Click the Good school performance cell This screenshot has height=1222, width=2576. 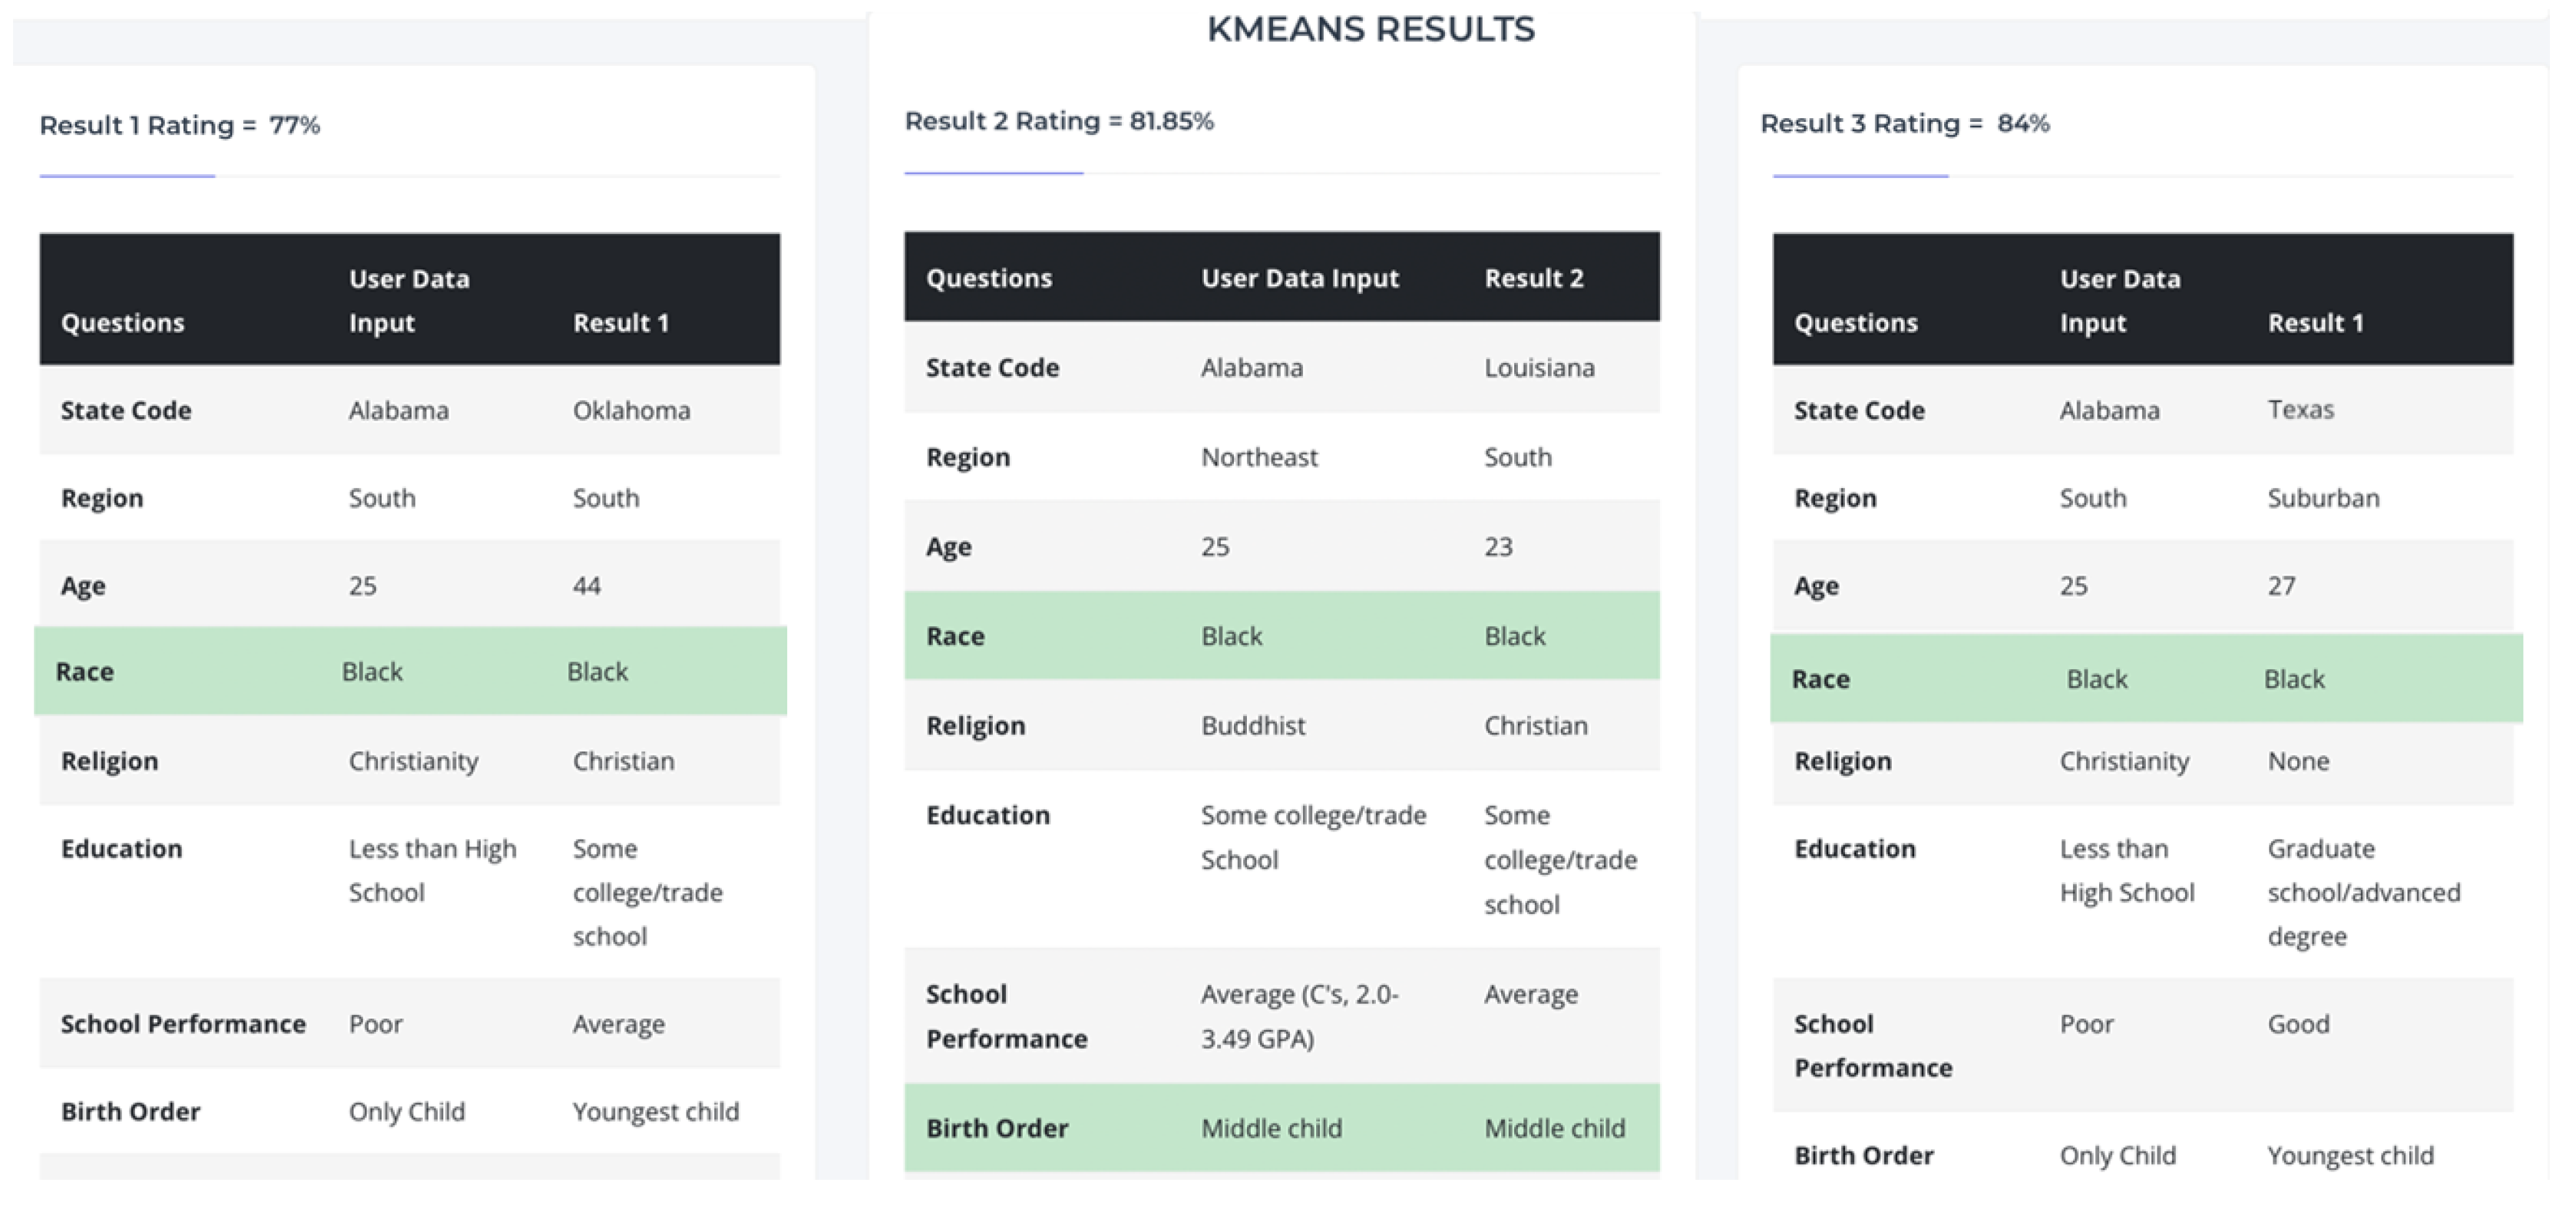click(2298, 1024)
